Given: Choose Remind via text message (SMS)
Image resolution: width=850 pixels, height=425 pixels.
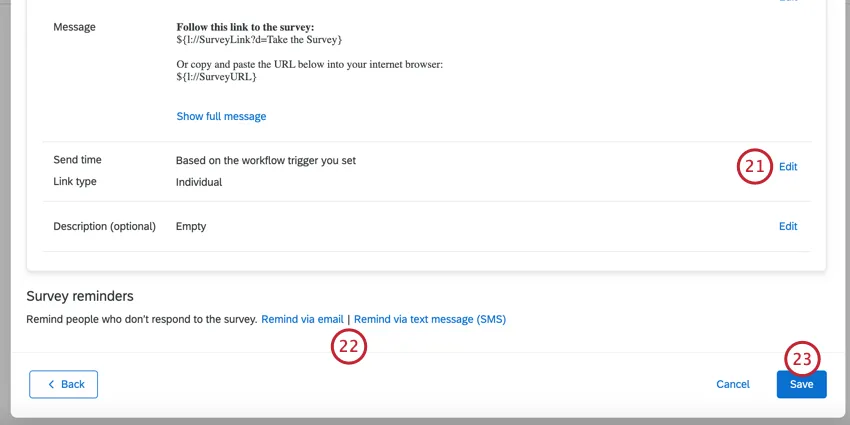Looking at the screenshot, I should (x=430, y=319).
